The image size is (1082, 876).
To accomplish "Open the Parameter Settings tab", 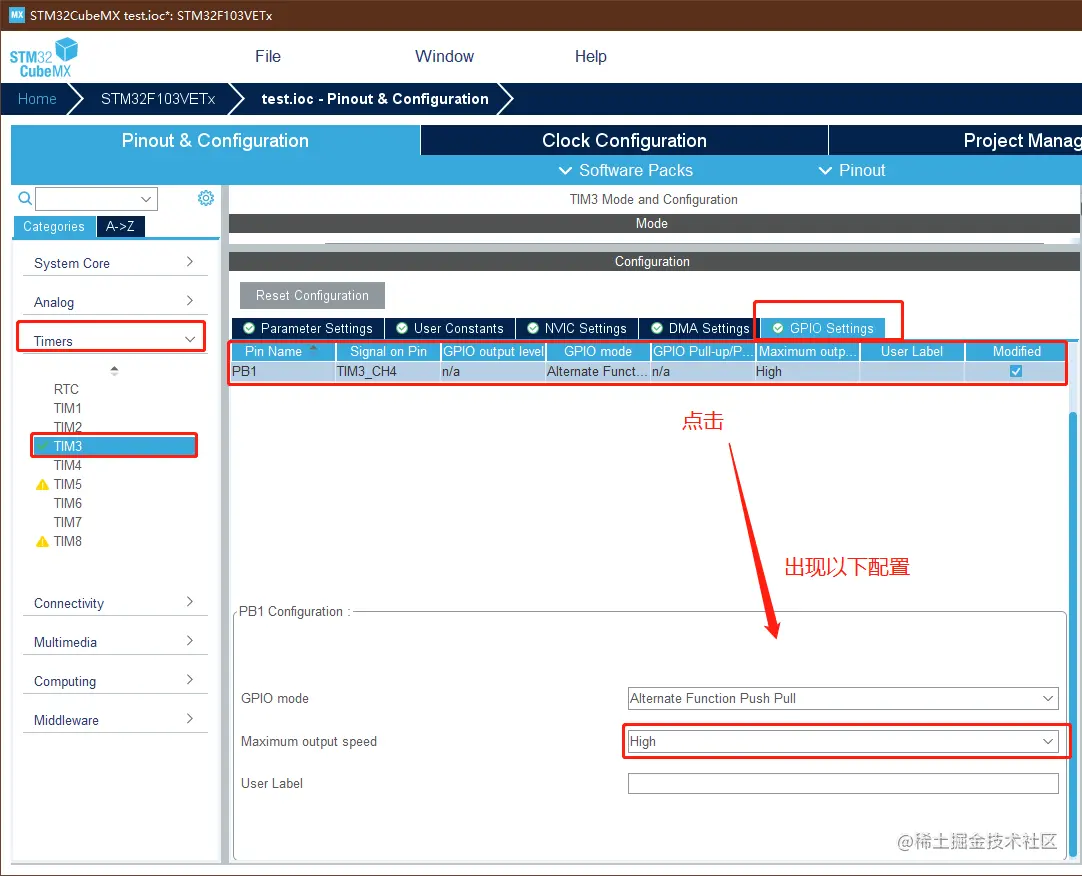I will [308, 329].
